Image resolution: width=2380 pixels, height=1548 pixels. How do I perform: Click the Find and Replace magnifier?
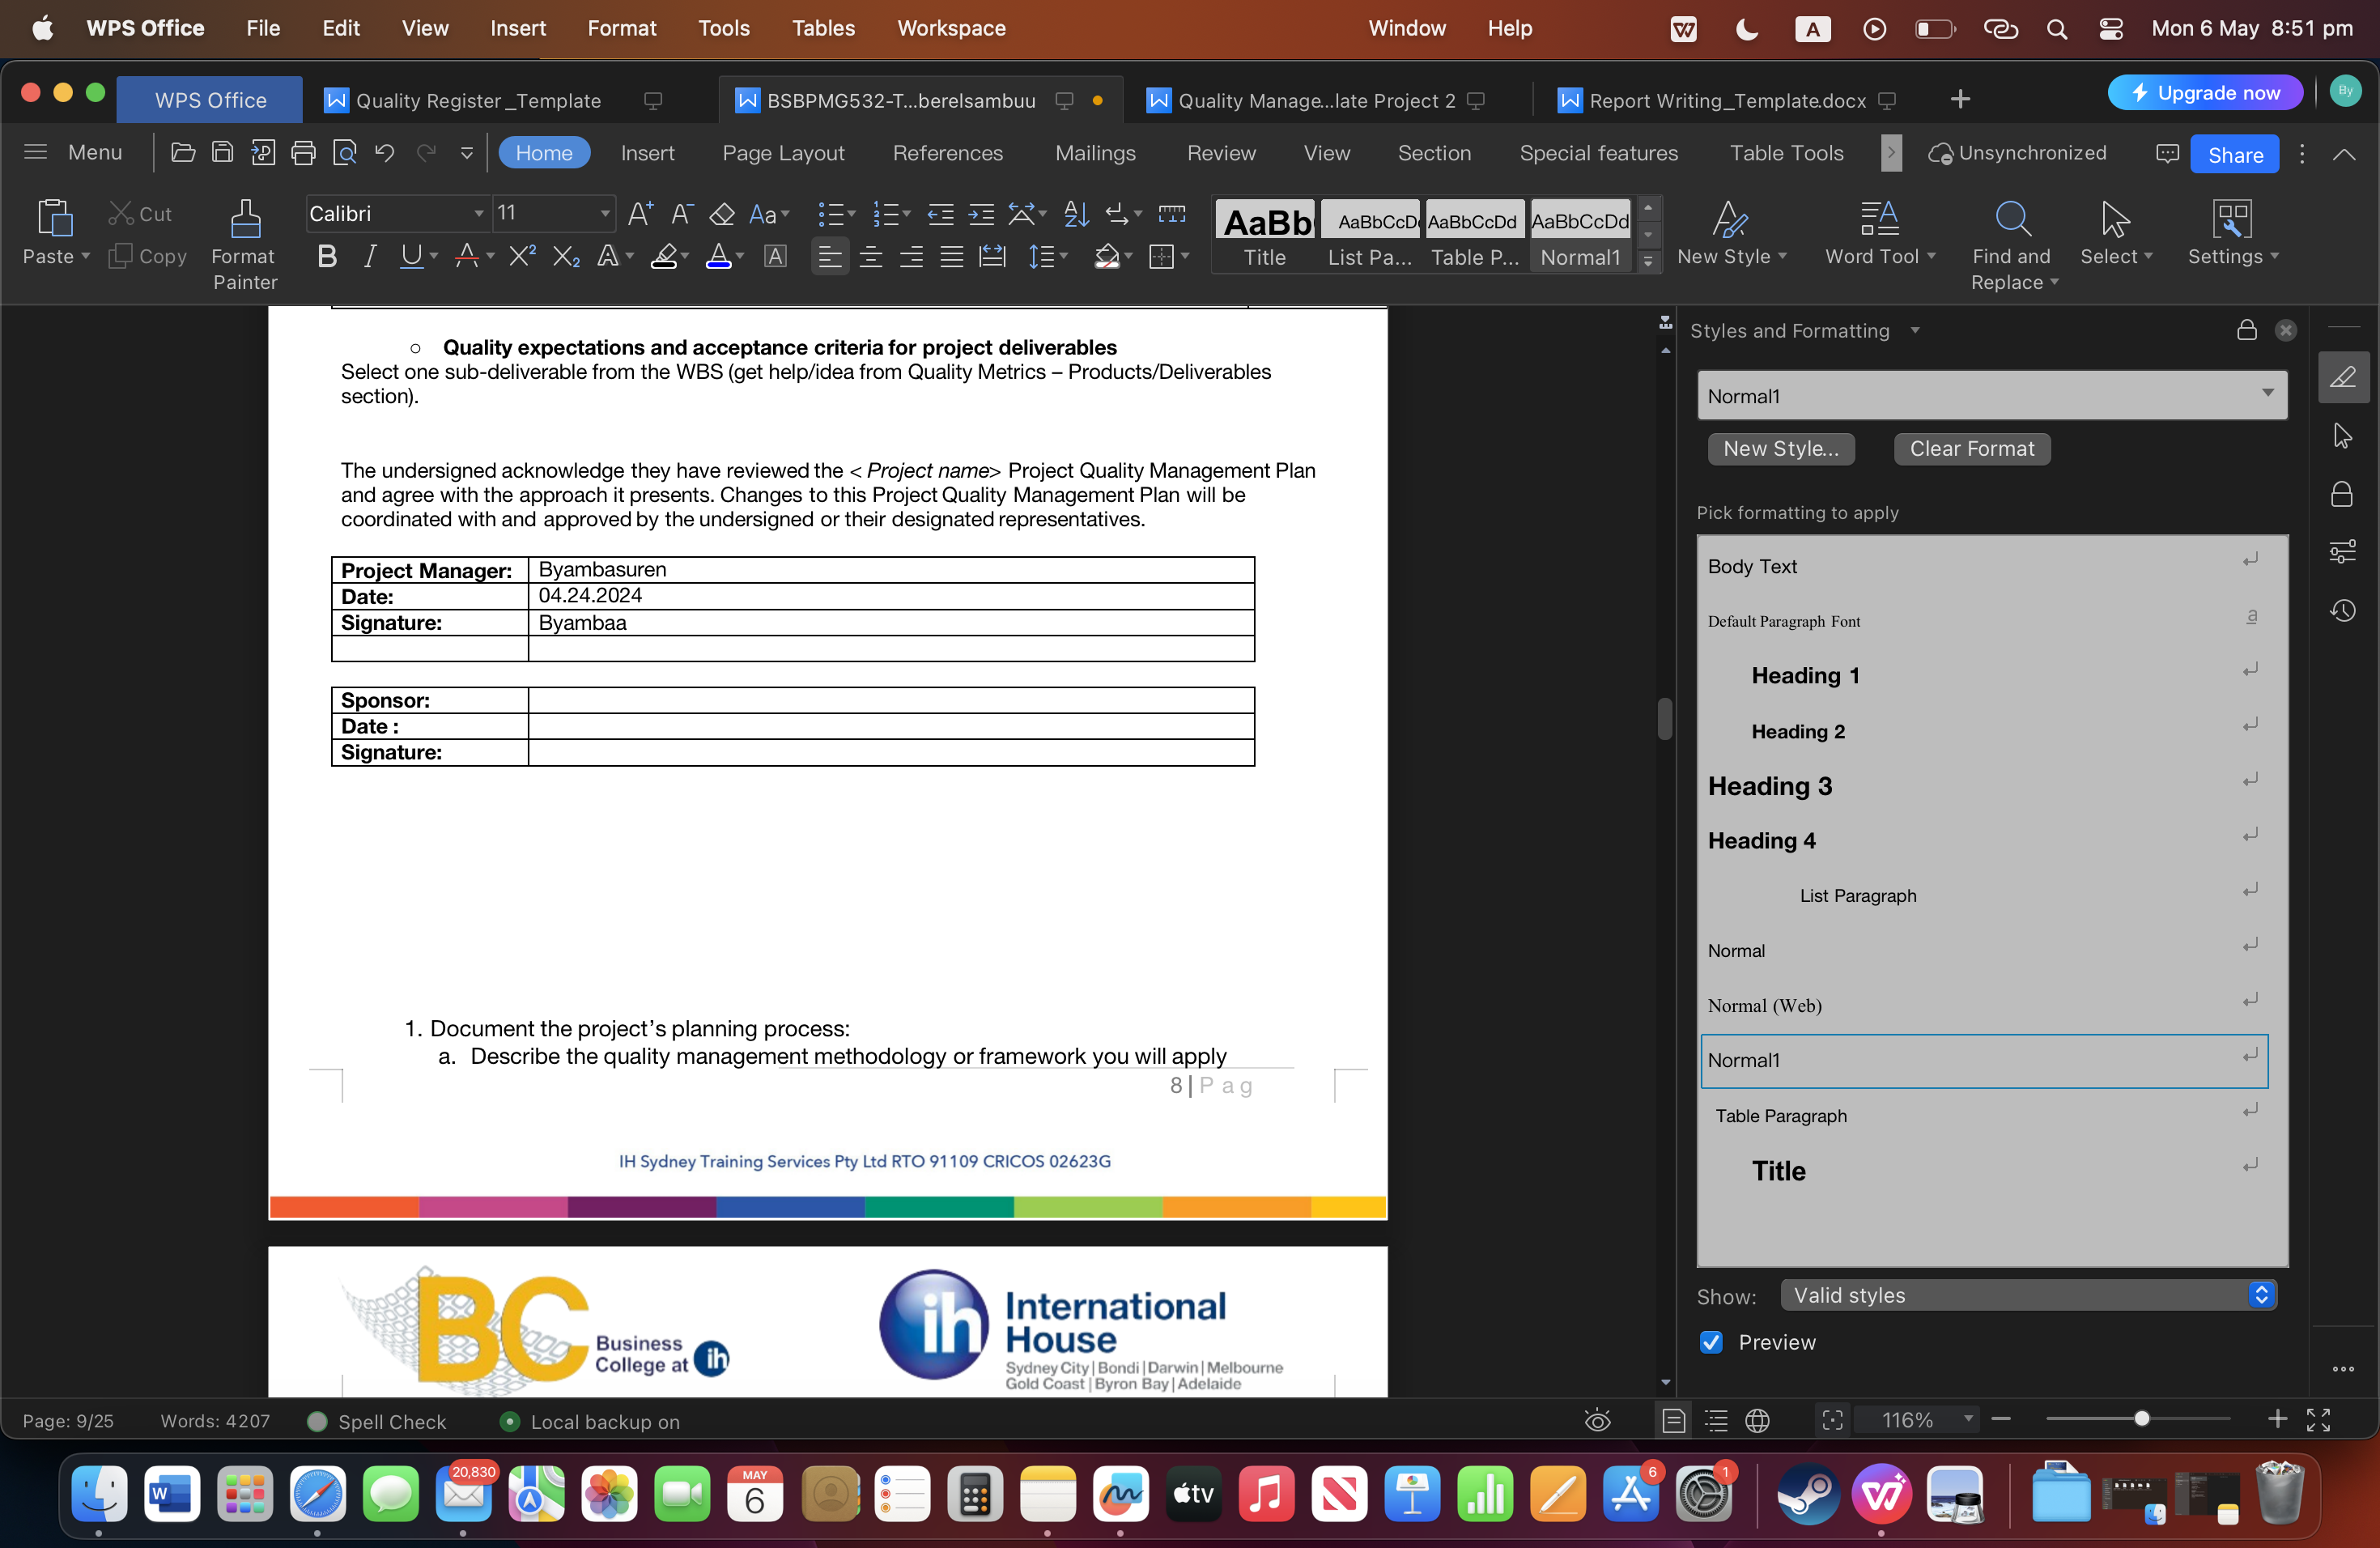click(2011, 219)
